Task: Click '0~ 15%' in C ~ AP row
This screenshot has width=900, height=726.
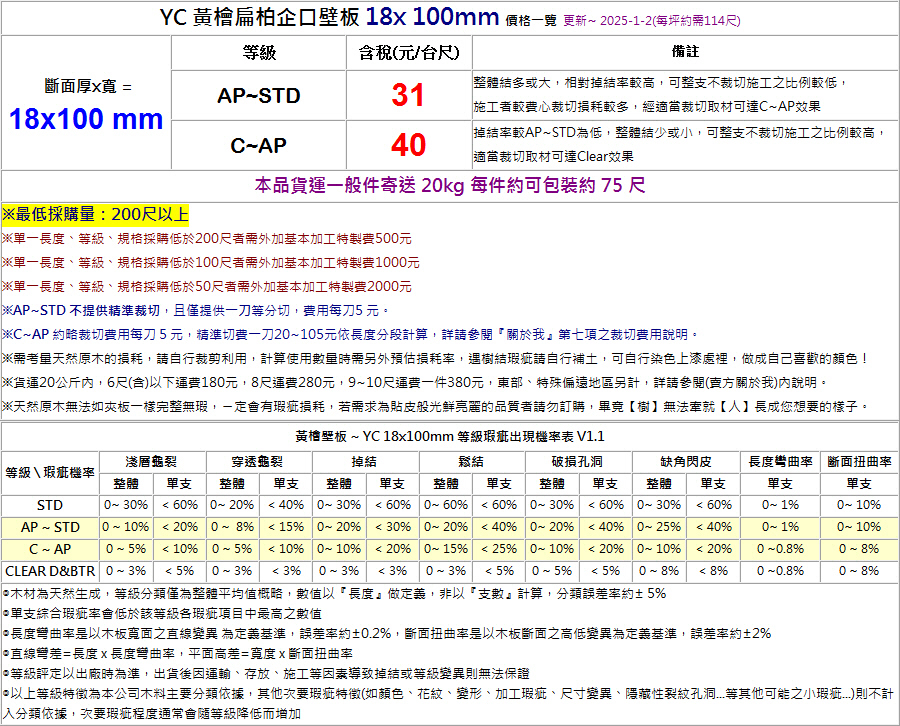Action: (x=445, y=549)
